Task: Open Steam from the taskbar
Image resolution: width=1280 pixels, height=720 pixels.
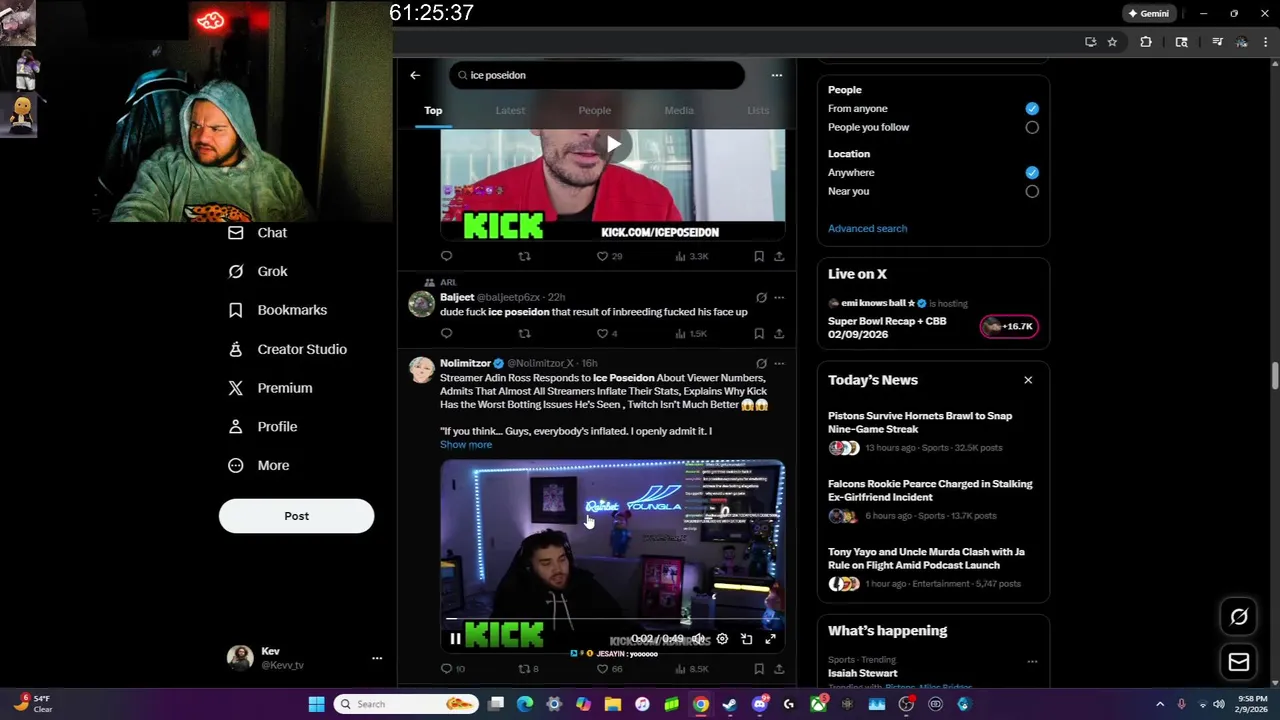Action: pyautogui.click(x=730, y=704)
